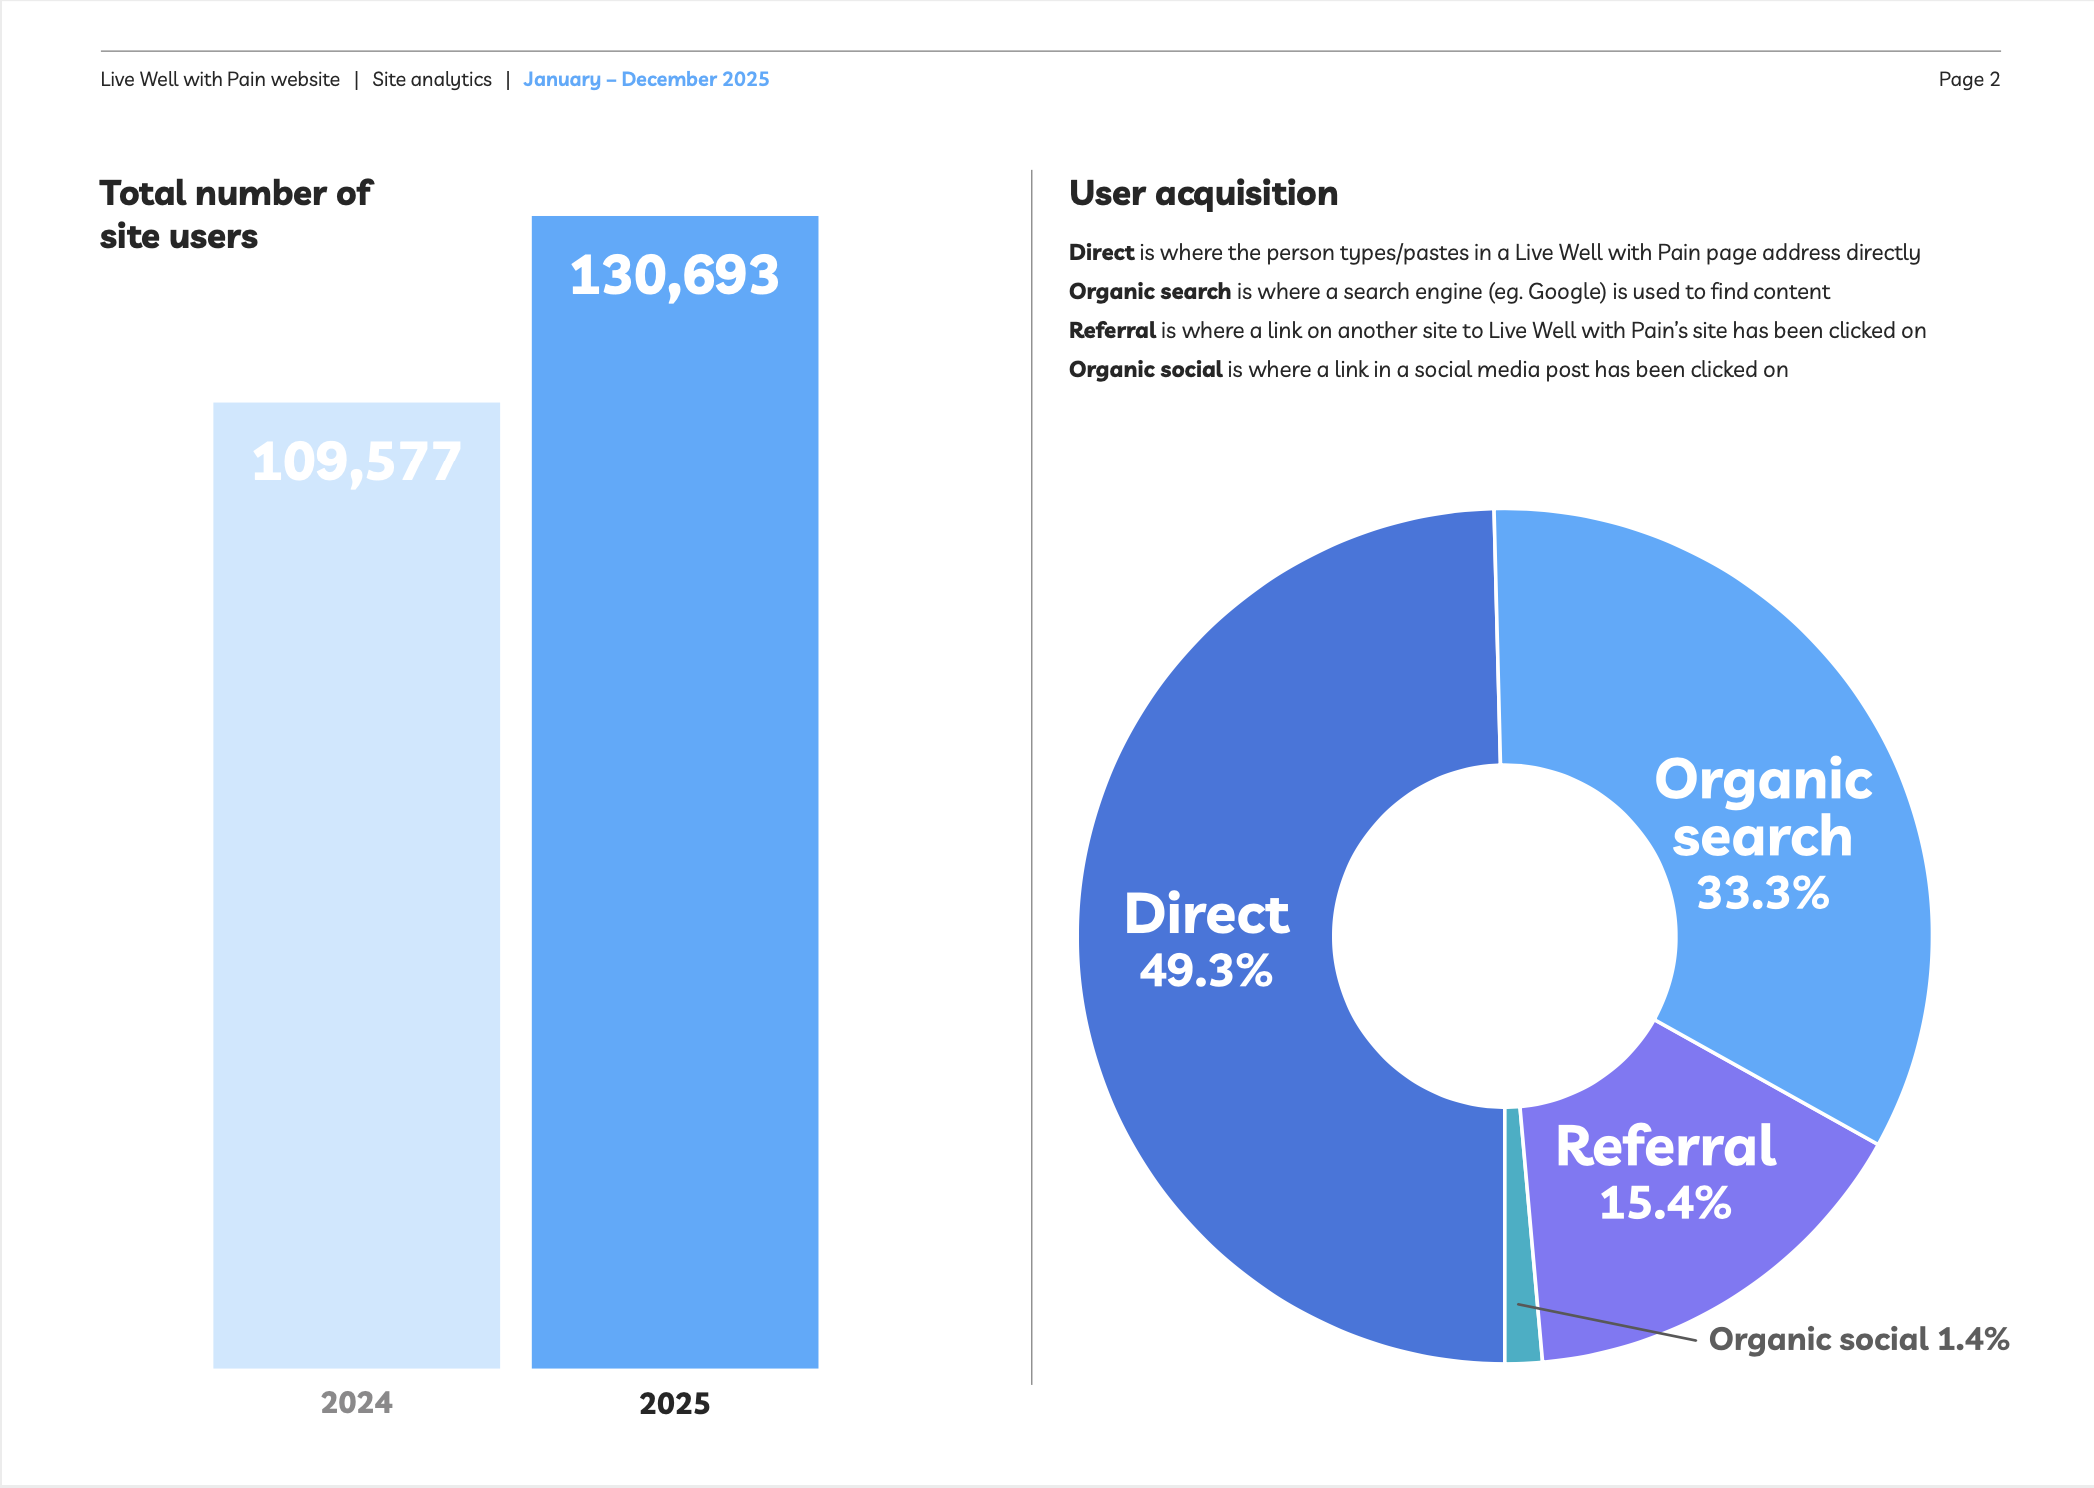Click the January – December 2025 header text
Viewport: 2094px width, 1488px height.
click(x=646, y=79)
